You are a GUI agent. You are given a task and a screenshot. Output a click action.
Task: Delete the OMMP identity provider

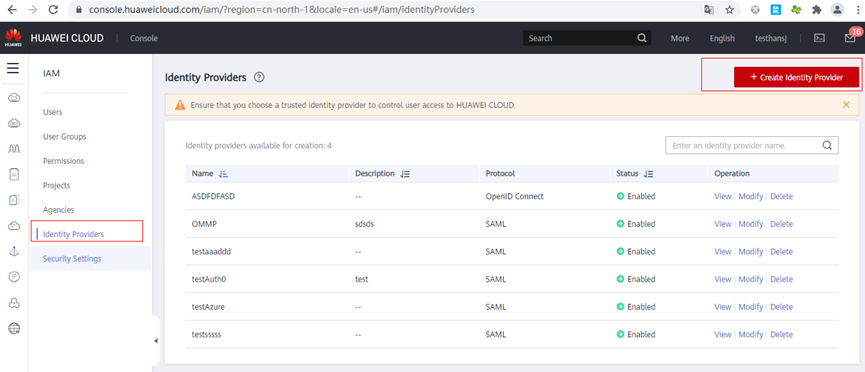[782, 224]
